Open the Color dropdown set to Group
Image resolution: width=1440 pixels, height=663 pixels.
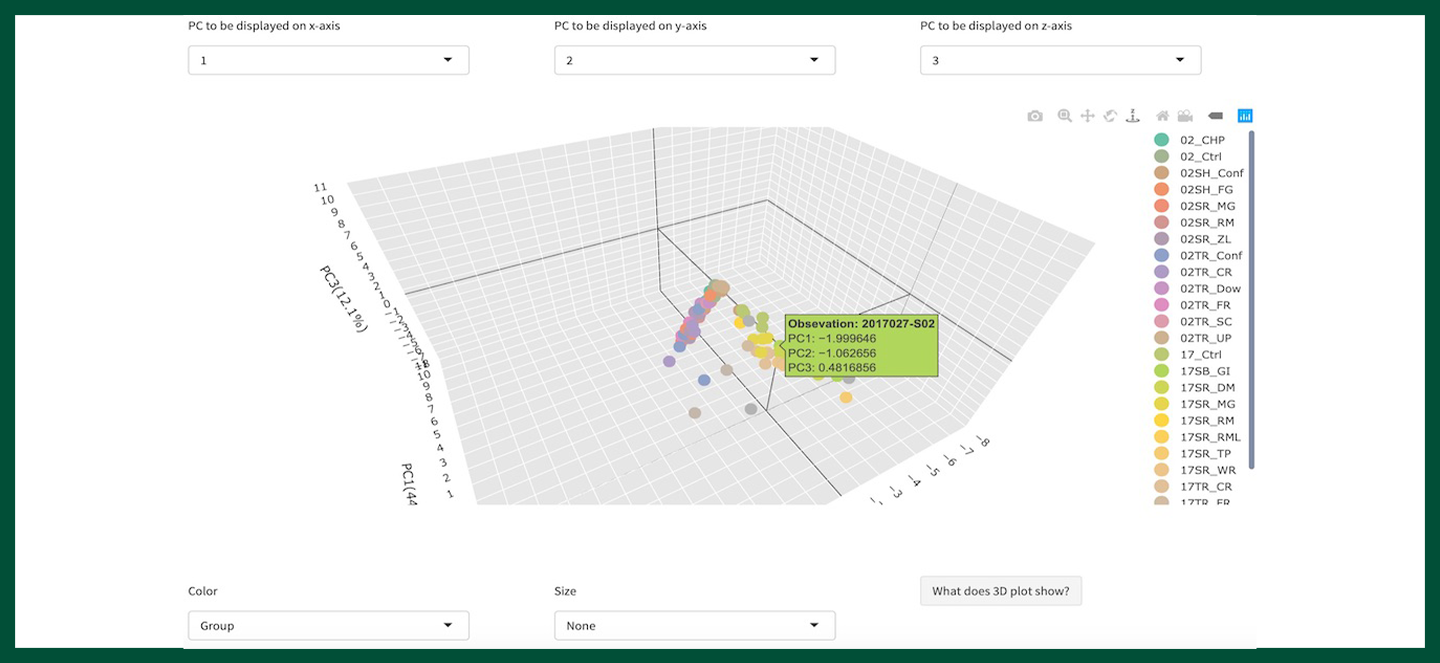tap(328, 626)
